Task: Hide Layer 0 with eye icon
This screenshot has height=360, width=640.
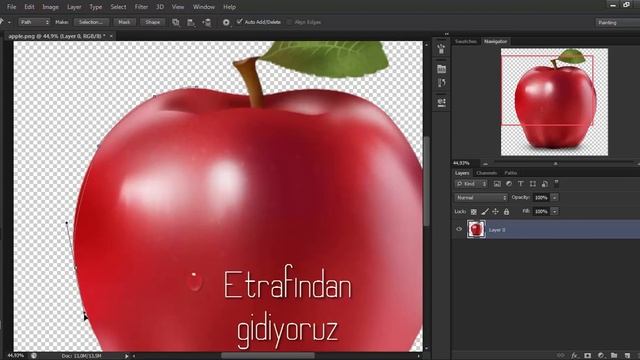Action: coord(459,229)
